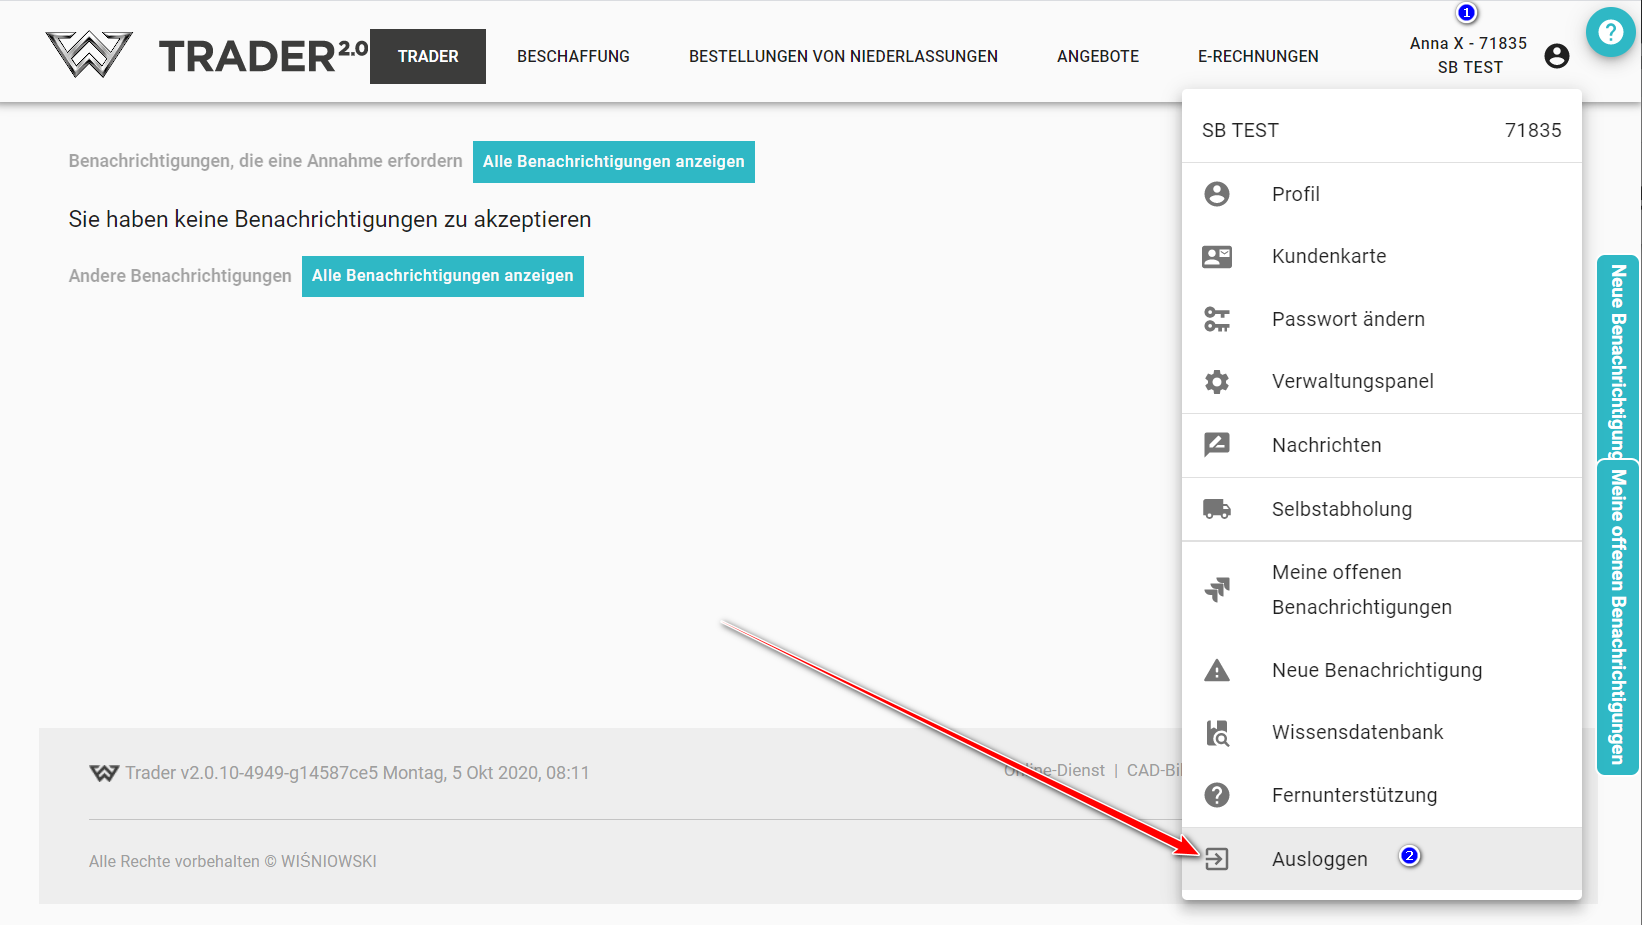Show all Andere Benachrichtigungen
The height and width of the screenshot is (925, 1642).
pyautogui.click(x=442, y=276)
